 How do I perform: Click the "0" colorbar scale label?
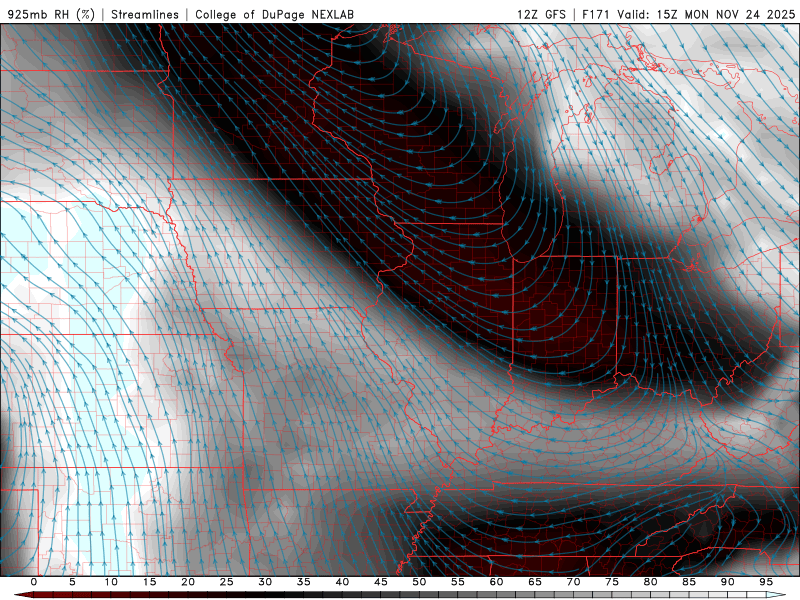click(34, 582)
